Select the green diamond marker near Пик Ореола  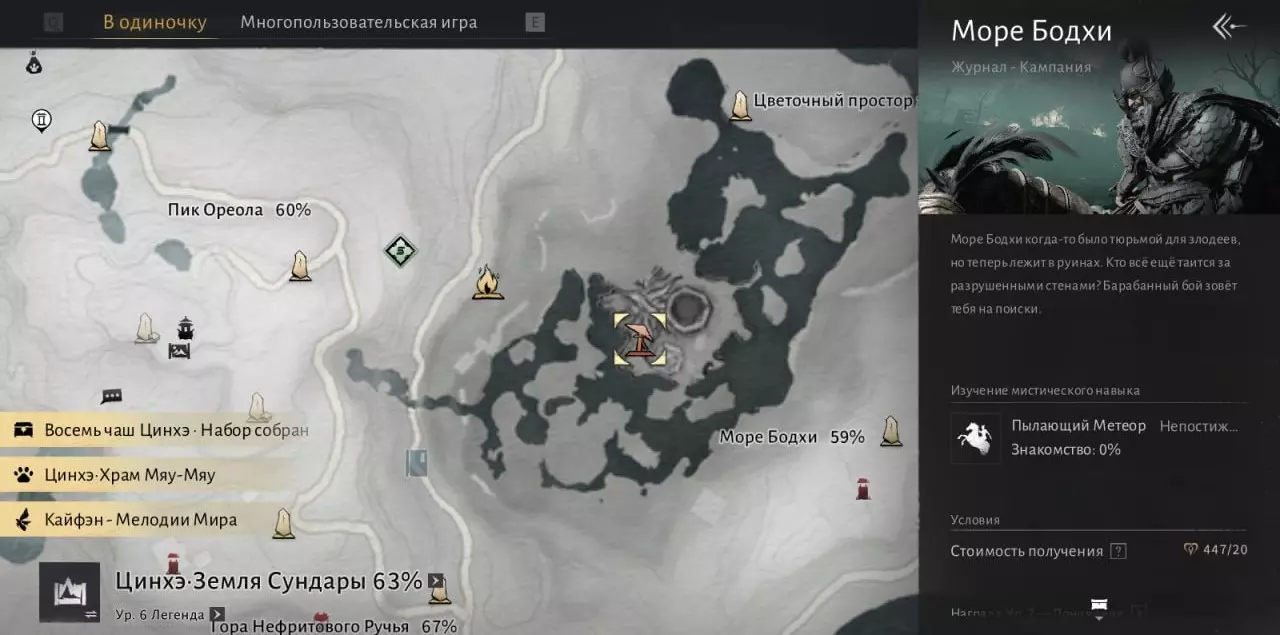[400, 250]
